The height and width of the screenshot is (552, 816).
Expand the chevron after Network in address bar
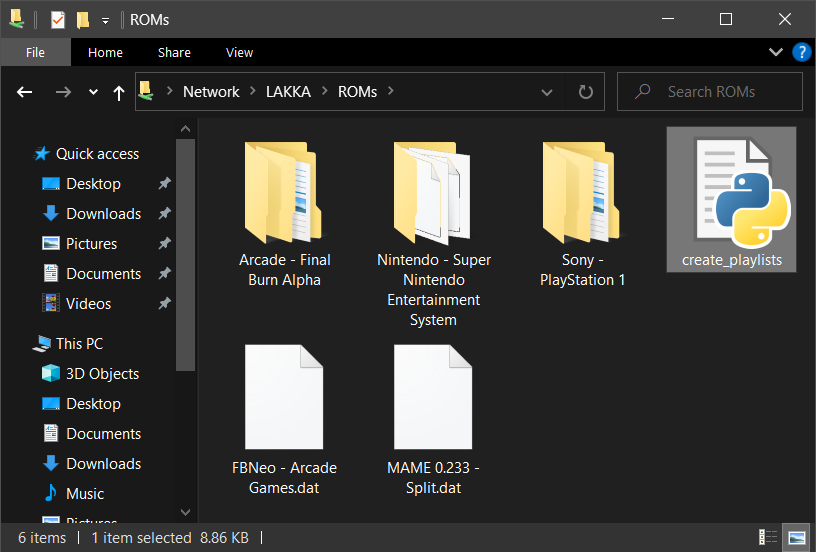coord(253,91)
